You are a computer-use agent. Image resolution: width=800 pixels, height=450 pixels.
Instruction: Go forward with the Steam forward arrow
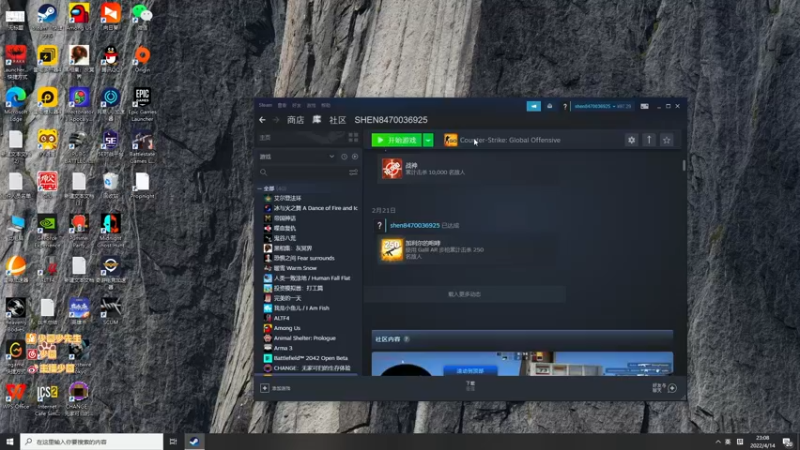click(276, 120)
